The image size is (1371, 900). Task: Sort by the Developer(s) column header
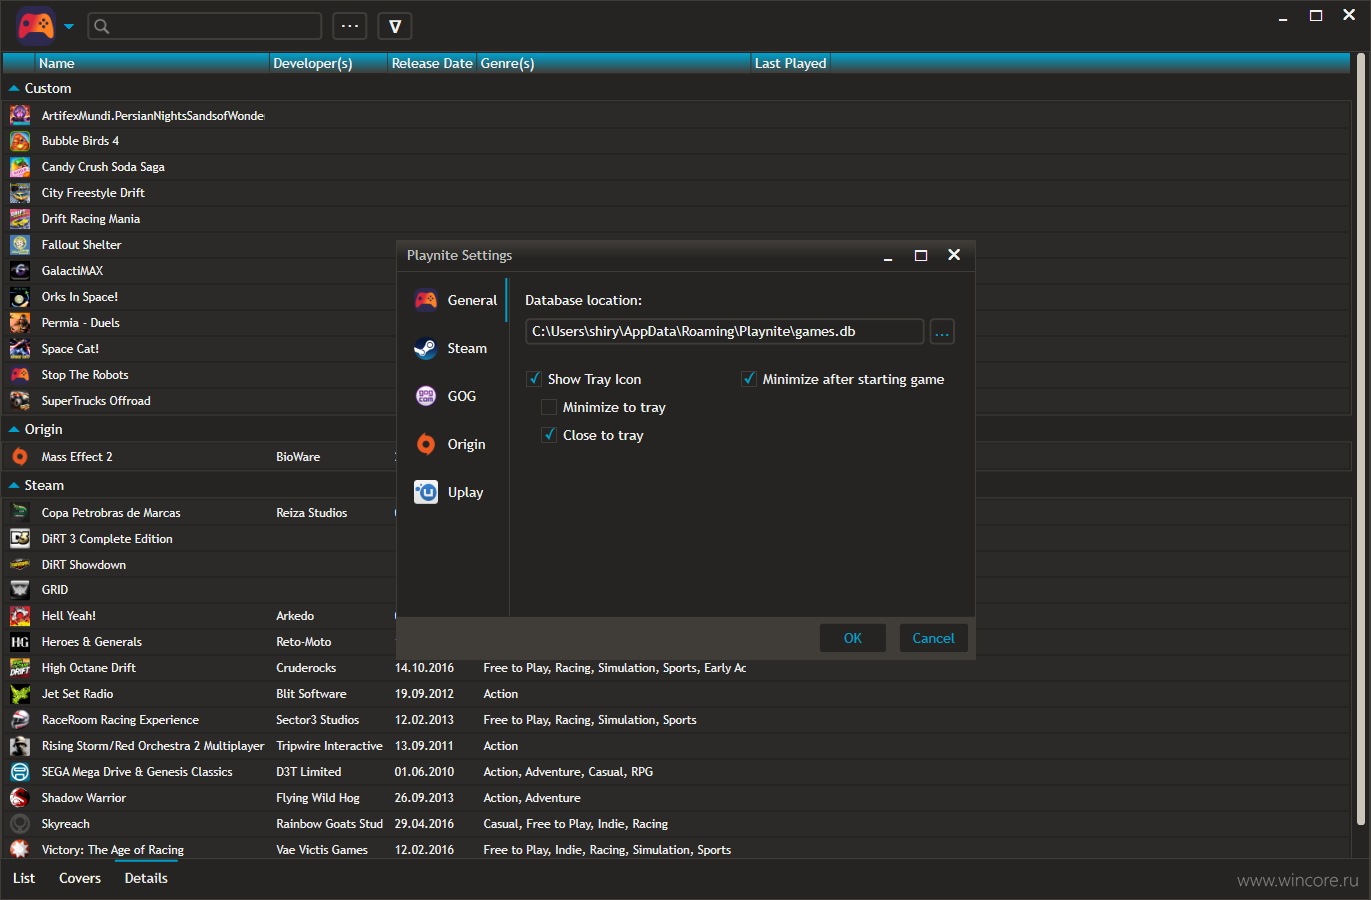tap(328, 63)
